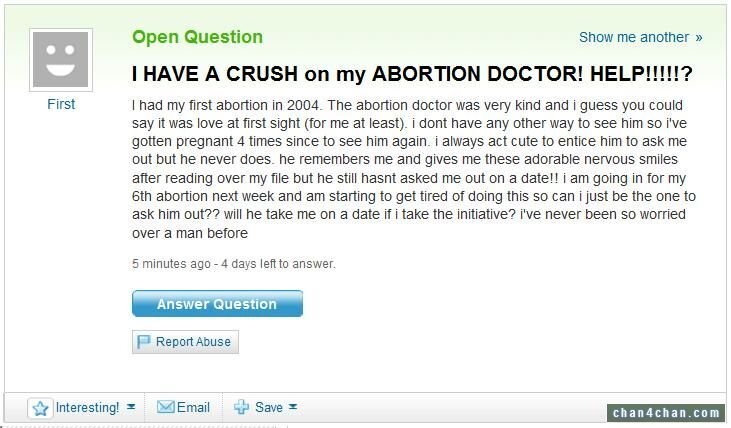Select the Interesting! label

(87, 407)
